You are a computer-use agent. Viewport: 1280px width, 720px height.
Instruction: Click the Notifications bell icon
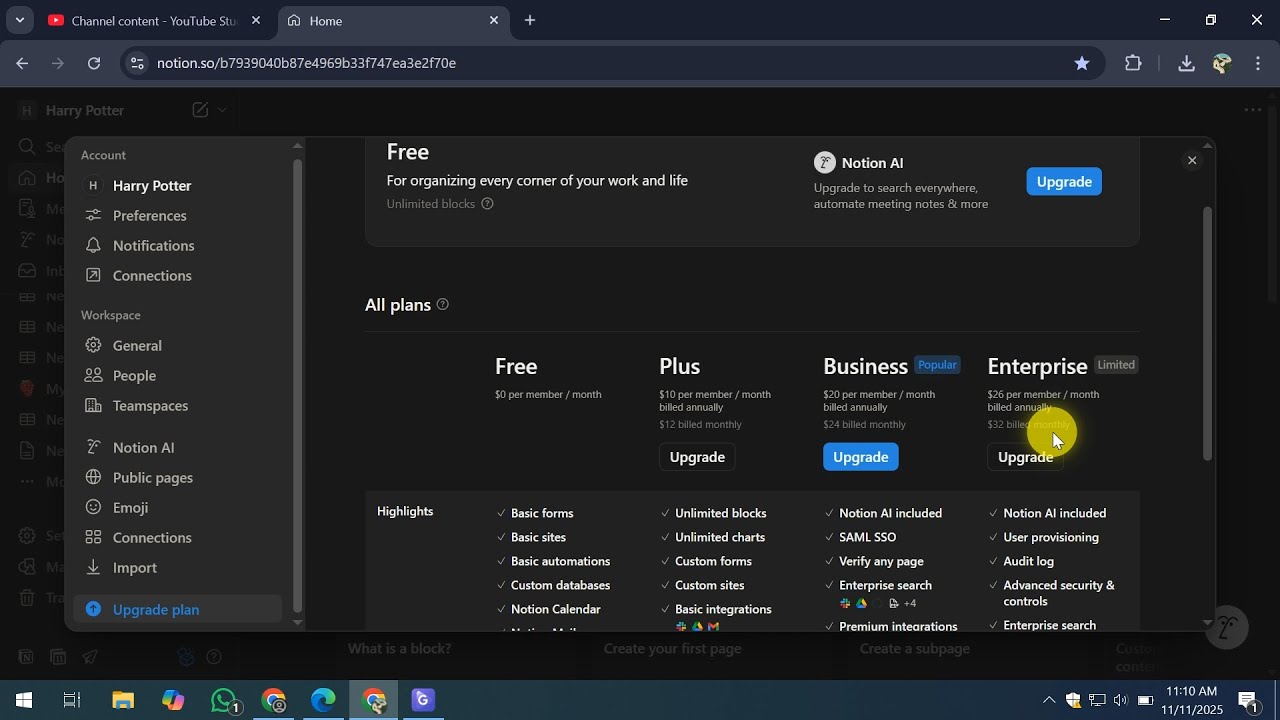pyautogui.click(x=93, y=246)
